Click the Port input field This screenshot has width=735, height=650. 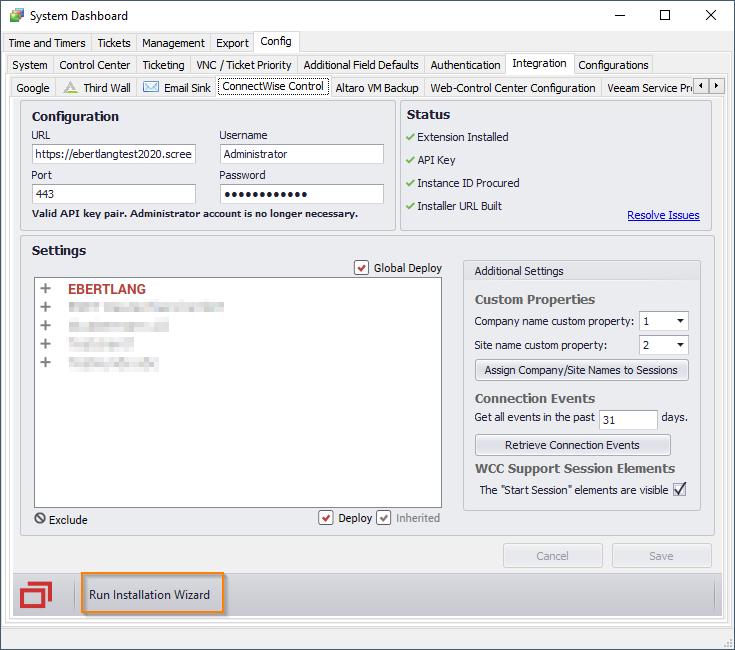[x=113, y=194]
